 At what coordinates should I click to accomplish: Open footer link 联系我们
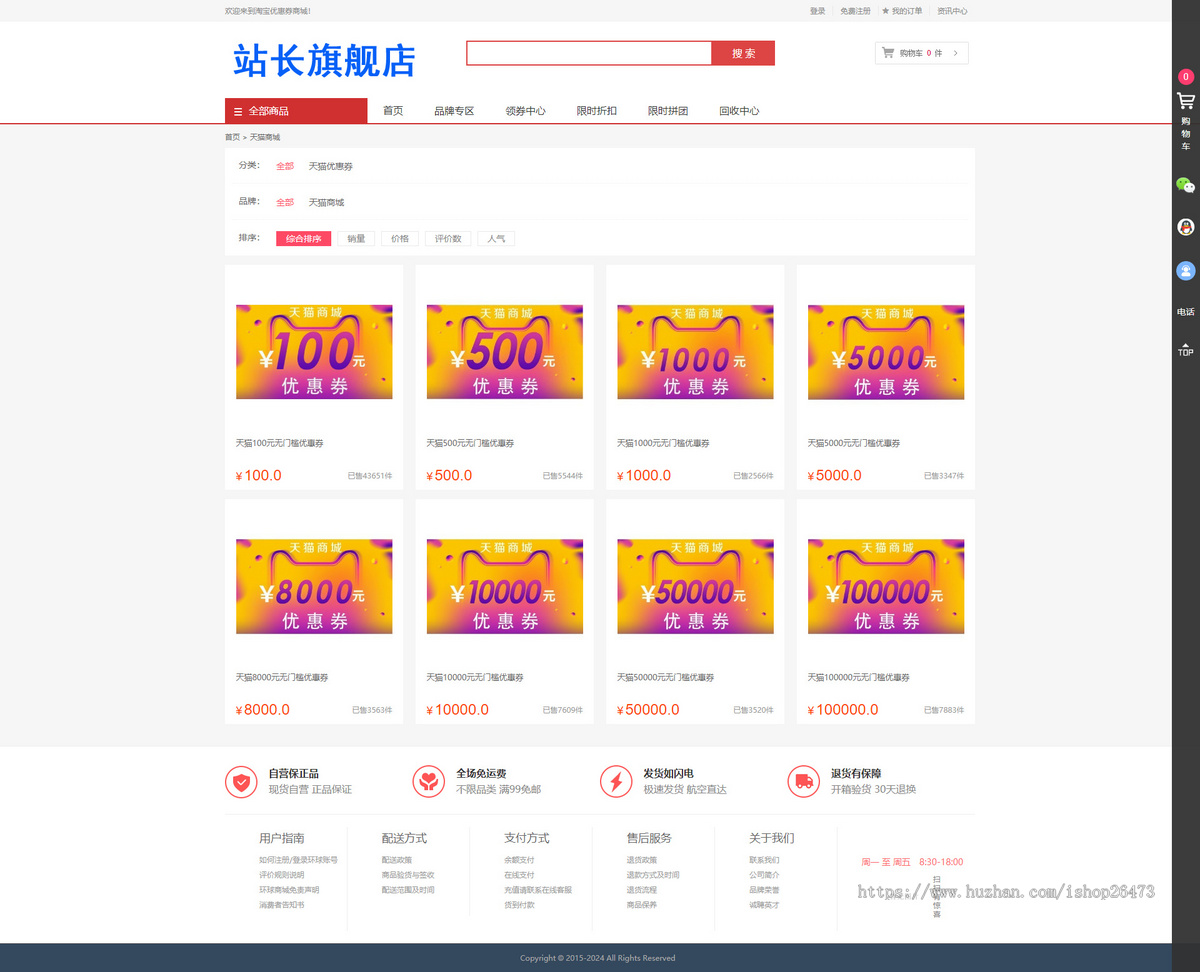point(764,860)
